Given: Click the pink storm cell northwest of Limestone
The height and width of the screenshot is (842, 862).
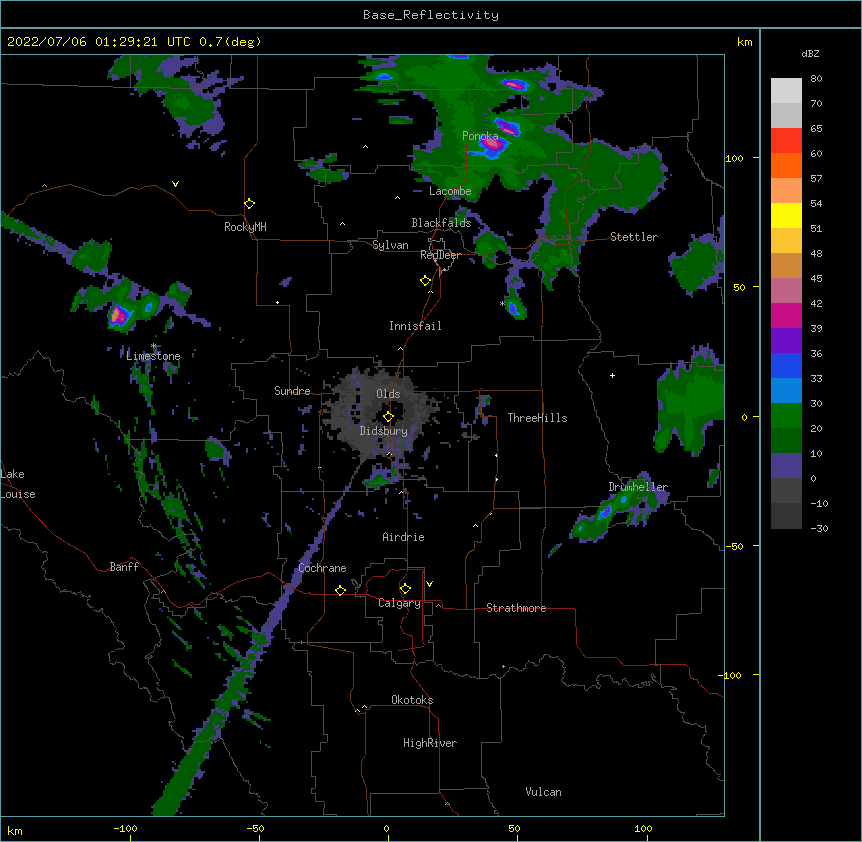Looking at the screenshot, I should pyautogui.click(x=117, y=315).
